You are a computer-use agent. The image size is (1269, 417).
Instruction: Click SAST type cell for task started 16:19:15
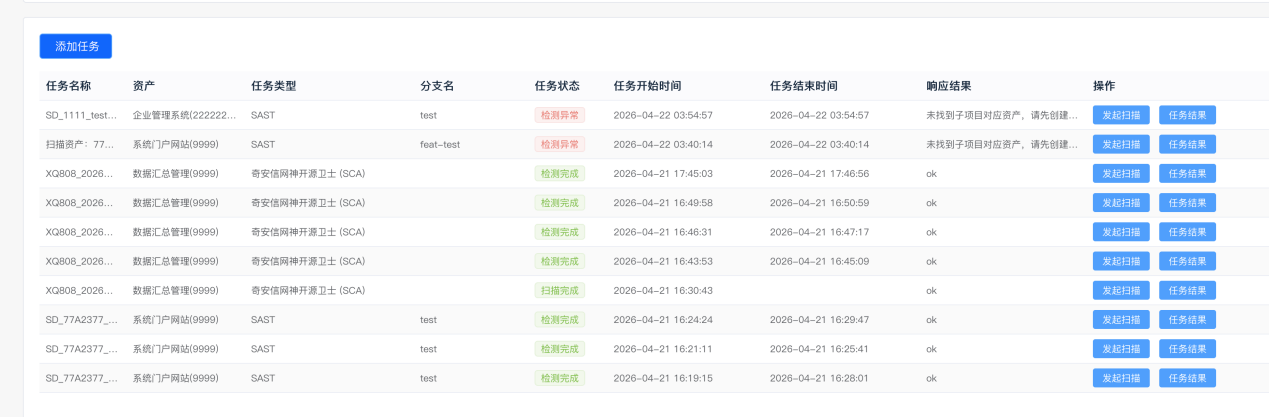[x=263, y=378]
